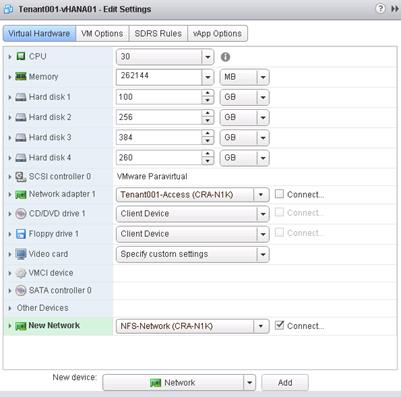Switch to vApp Options tab

pyautogui.click(x=217, y=34)
